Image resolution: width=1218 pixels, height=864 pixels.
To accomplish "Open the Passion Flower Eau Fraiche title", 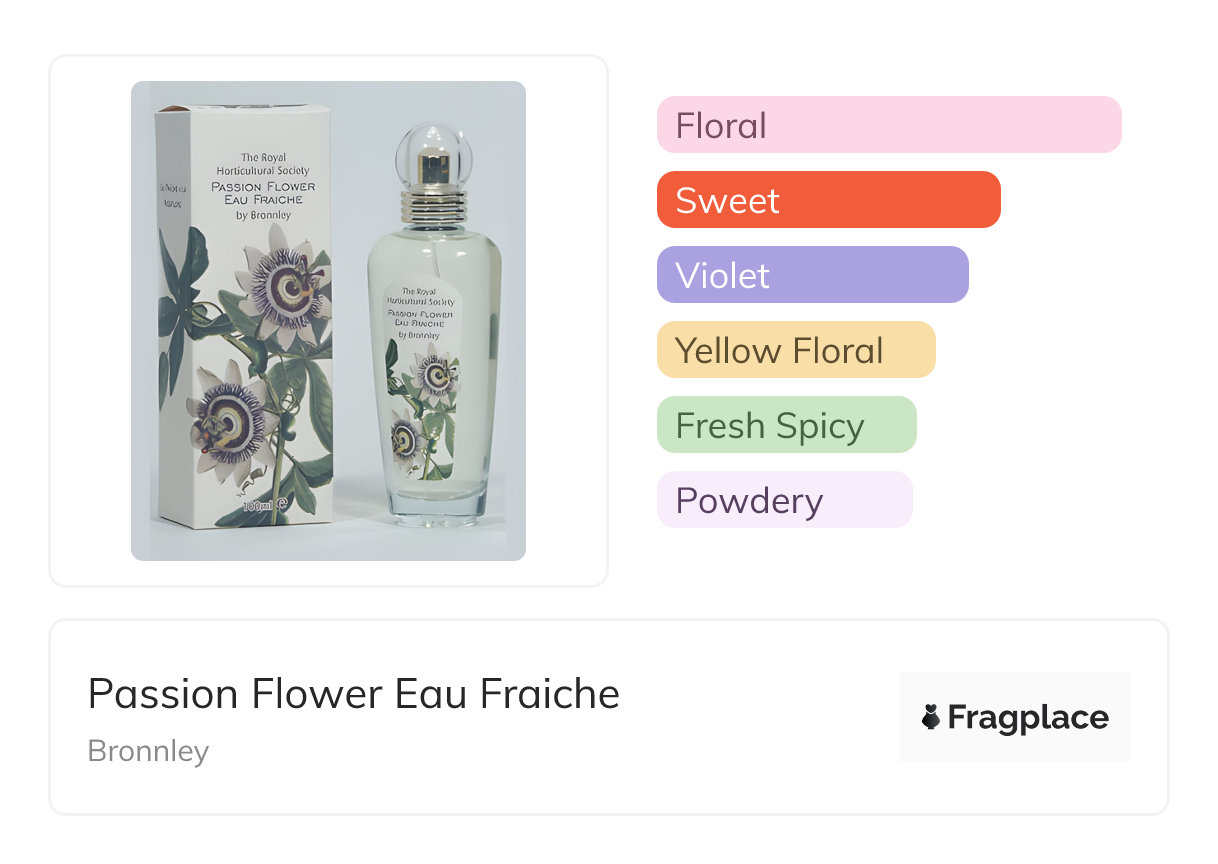I will (x=354, y=694).
